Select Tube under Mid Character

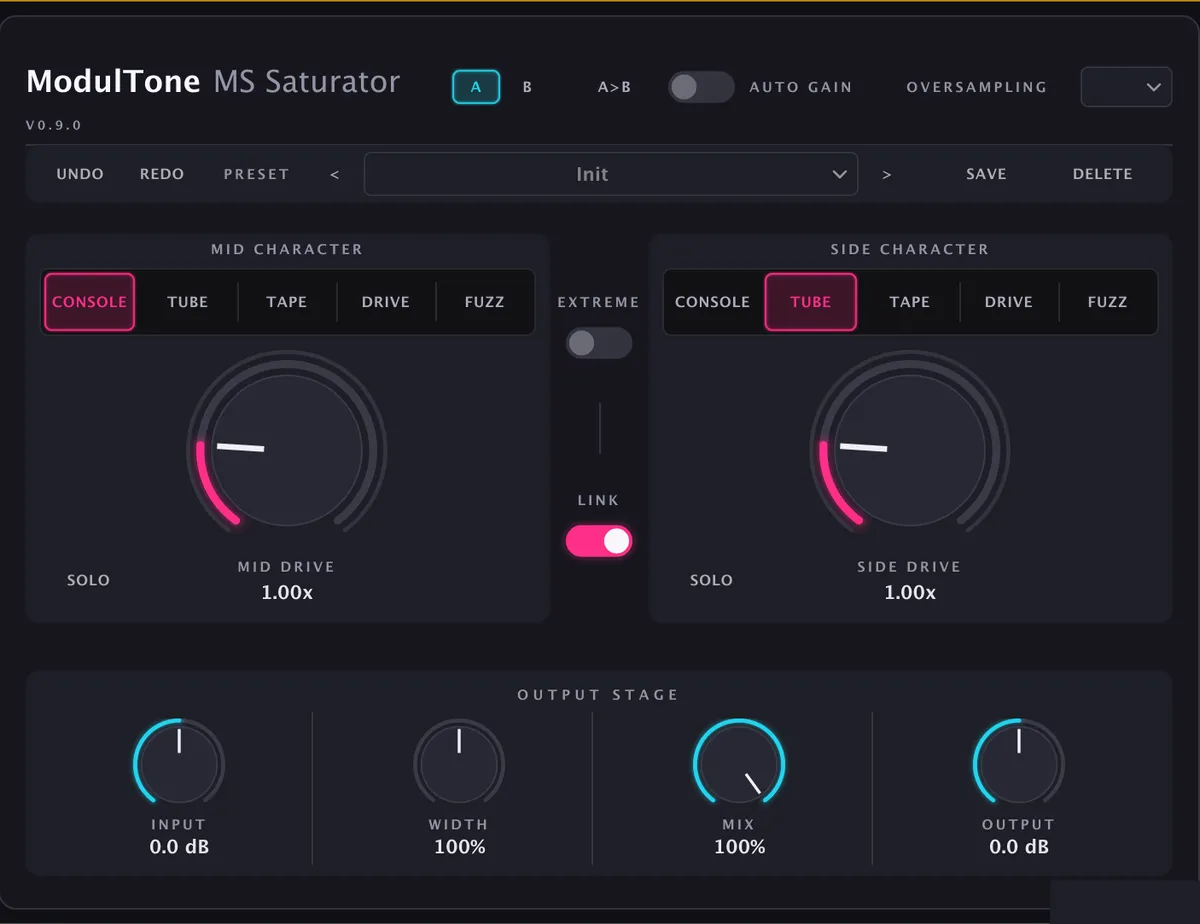pyautogui.click(x=188, y=302)
